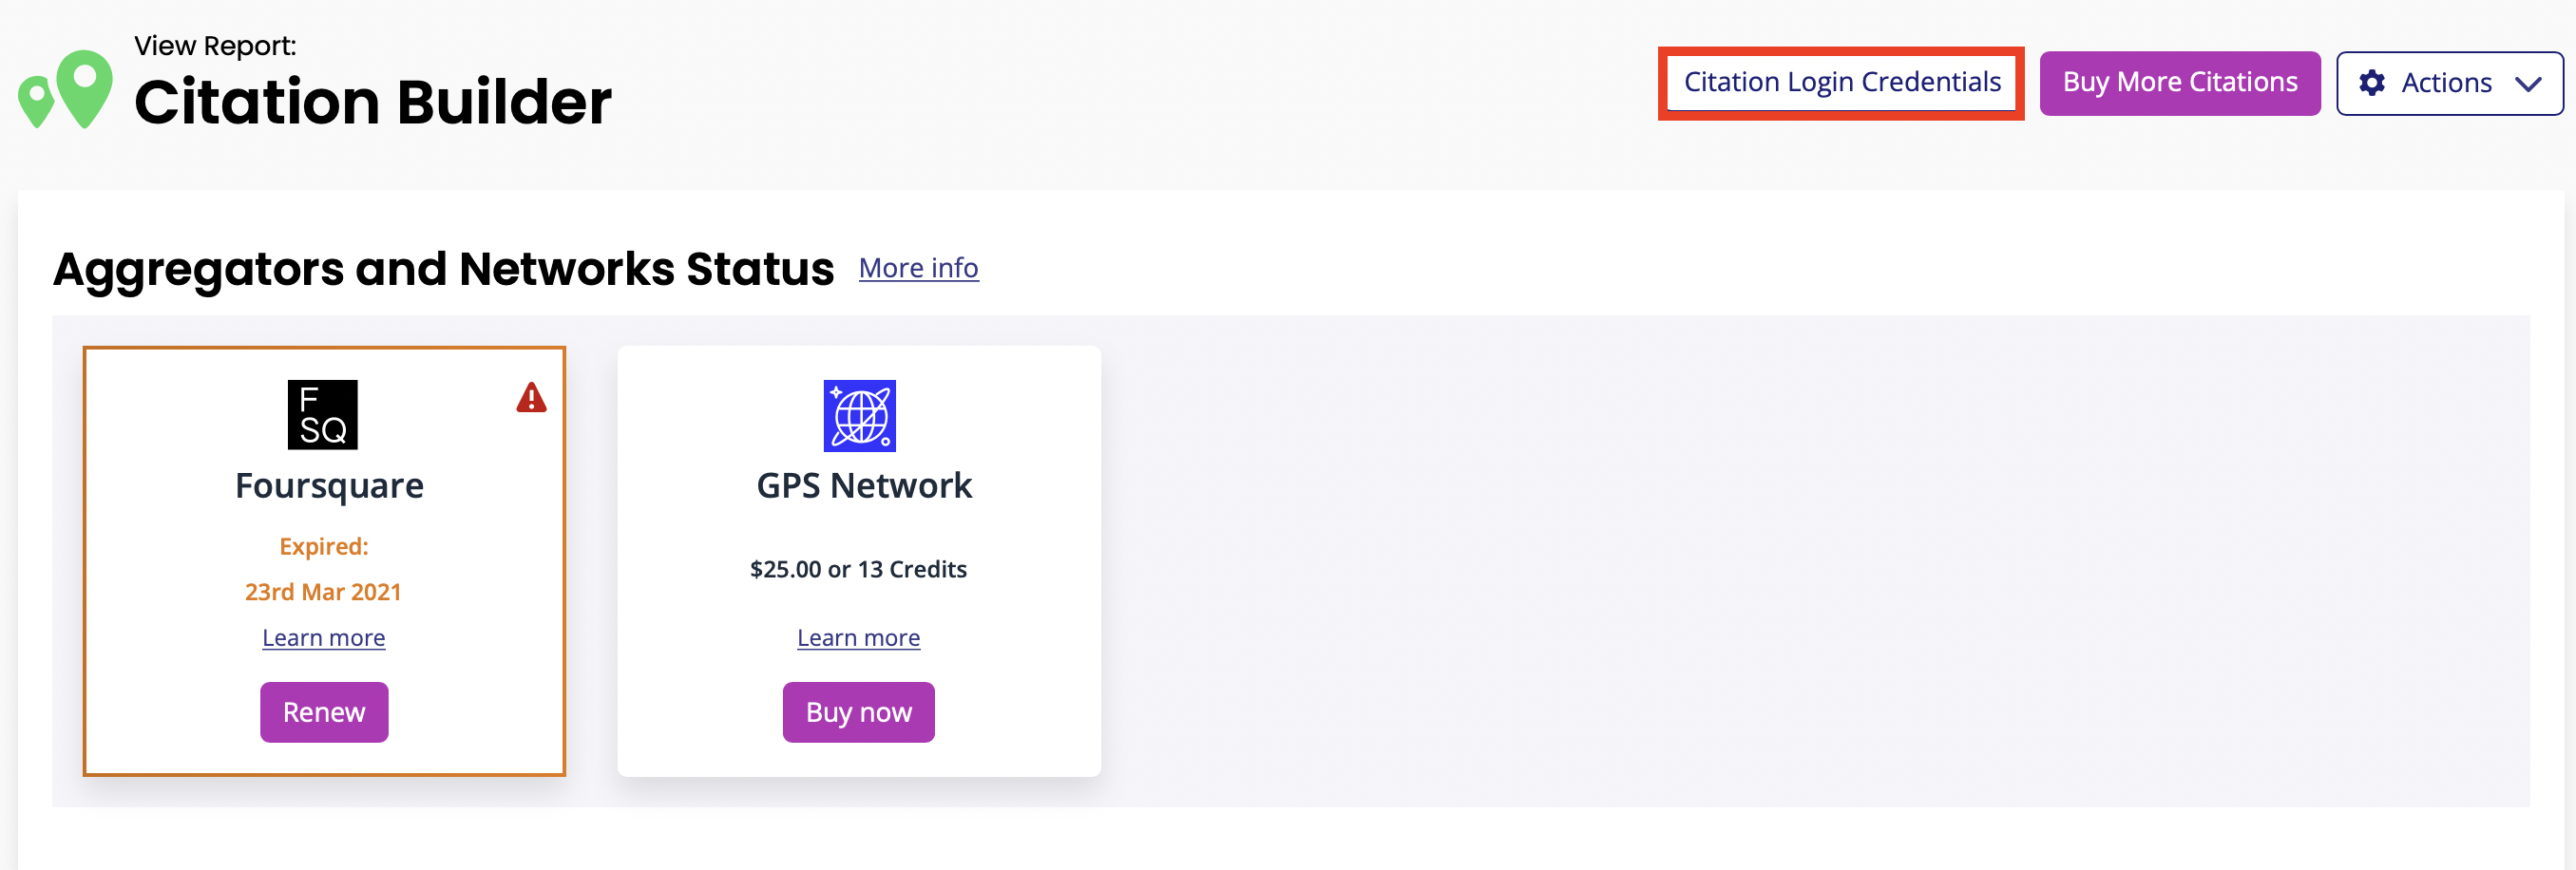Click the Foursquare FSQ logo
Image resolution: width=2576 pixels, height=870 pixels.
[322, 414]
